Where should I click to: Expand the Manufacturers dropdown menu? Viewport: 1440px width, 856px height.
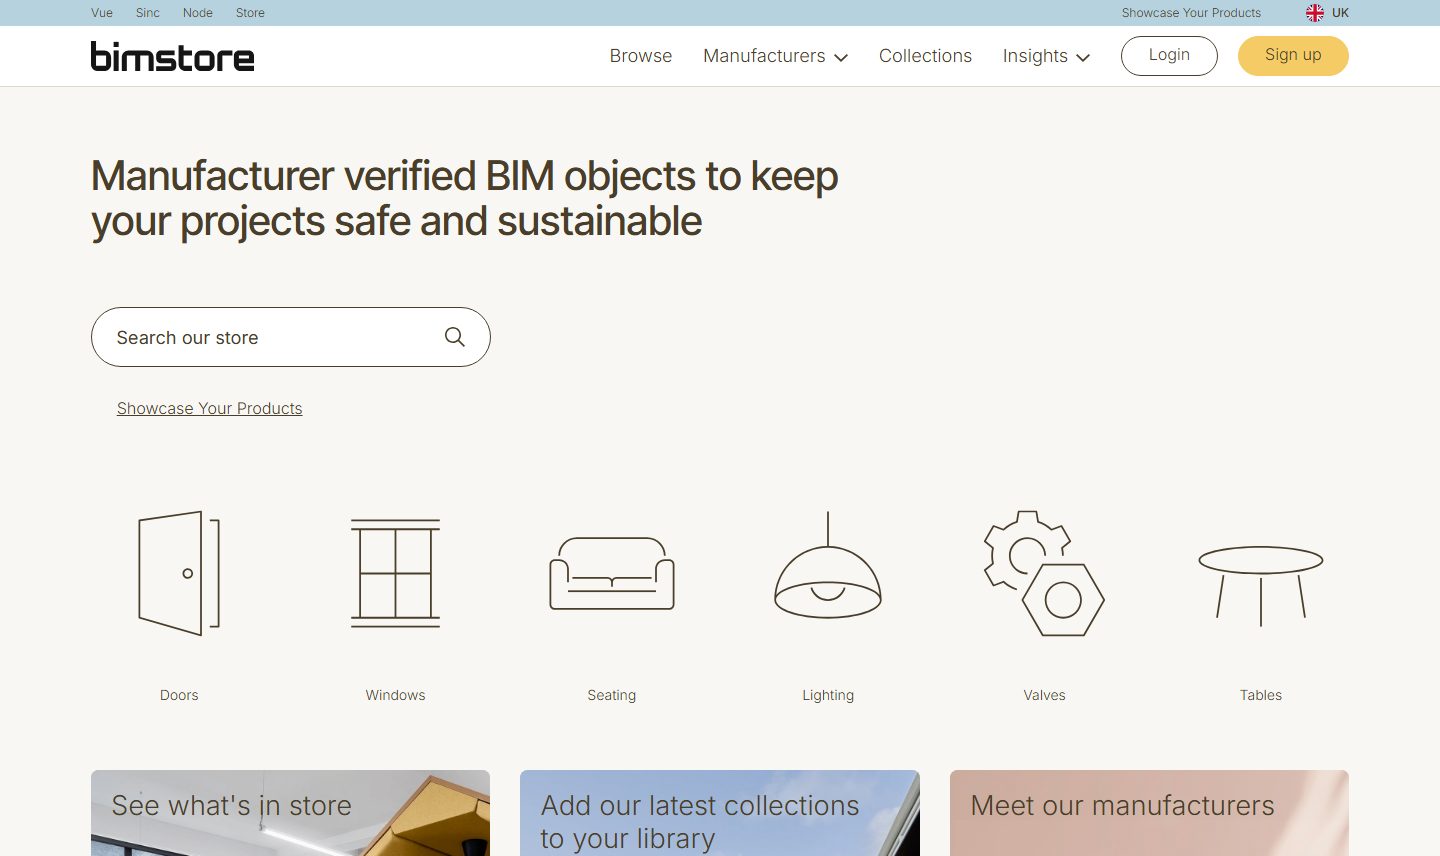(775, 56)
